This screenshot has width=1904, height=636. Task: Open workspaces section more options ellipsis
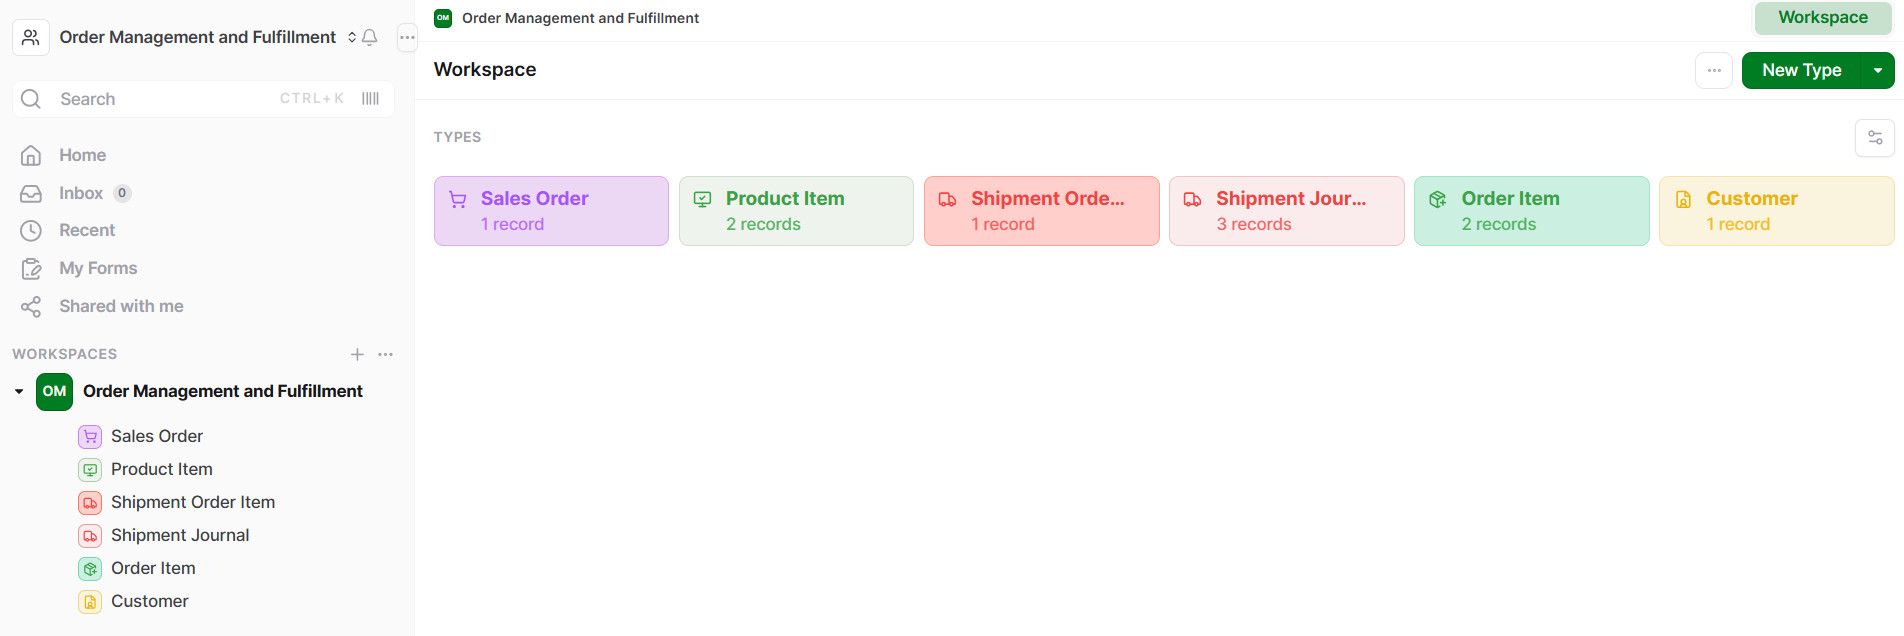[x=386, y=354]
